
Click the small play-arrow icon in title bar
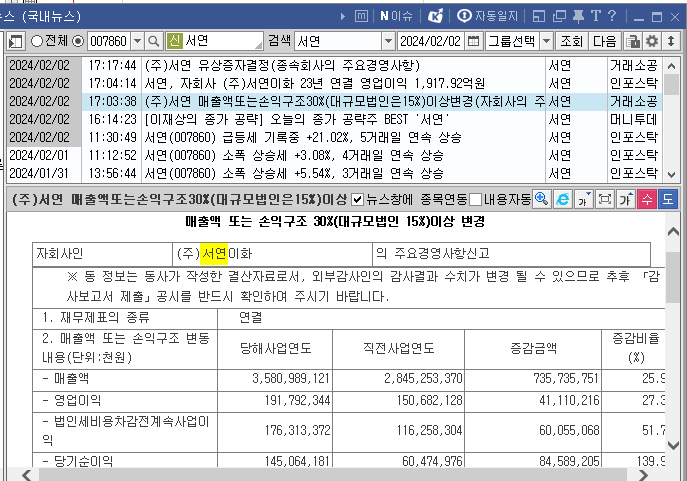(343, 17)
